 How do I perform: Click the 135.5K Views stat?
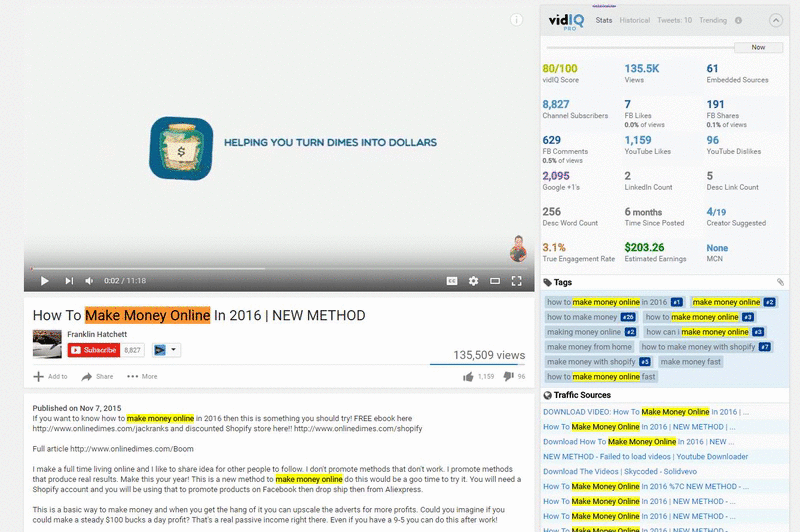pos(642,73)
